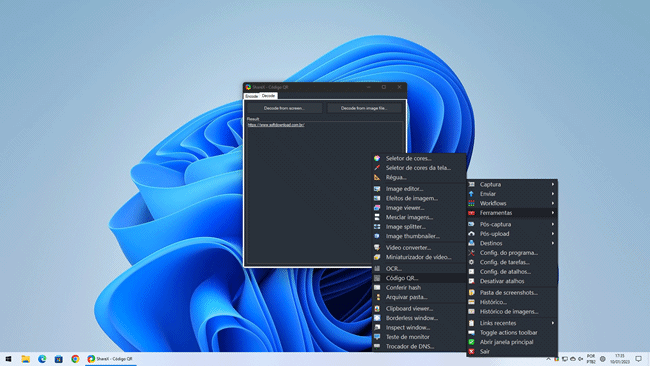The image size is (650, 366).
Task: Click the ShareX - Código QR taskbar button
Action: tap(111, 359)
